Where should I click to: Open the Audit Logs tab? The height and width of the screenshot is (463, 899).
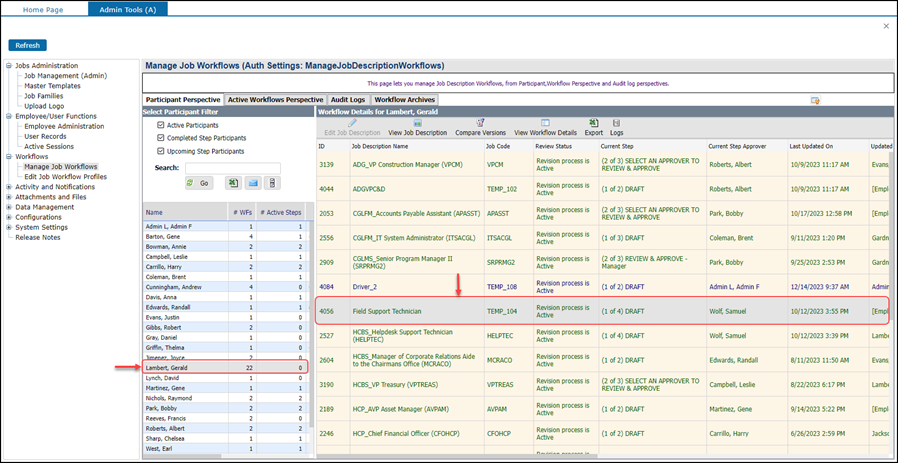[x=349, y=100]
